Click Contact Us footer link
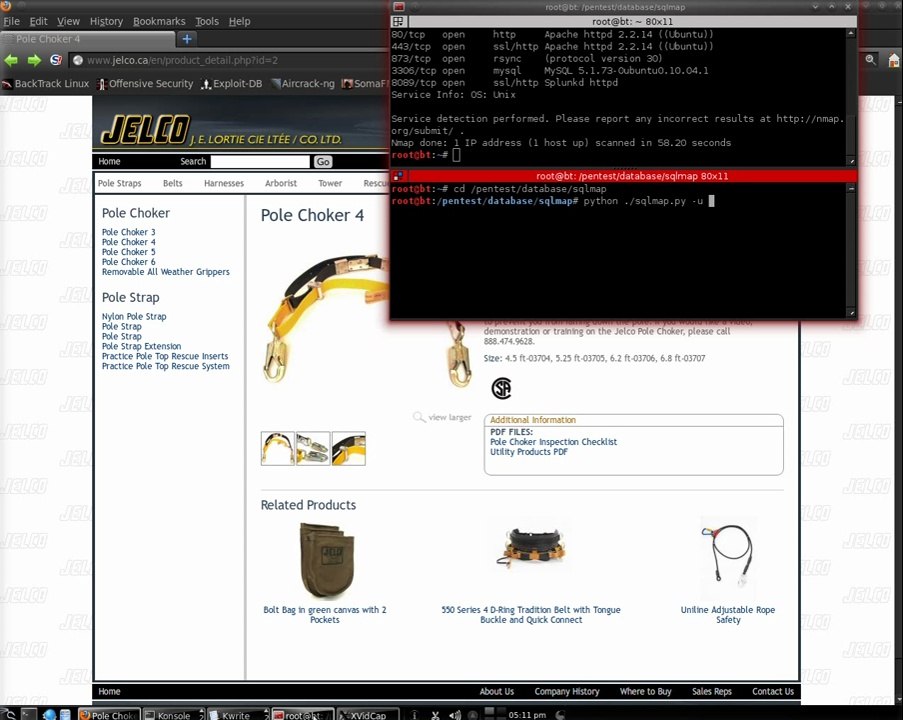Screen dimensions: 903x720 (772, 691)
